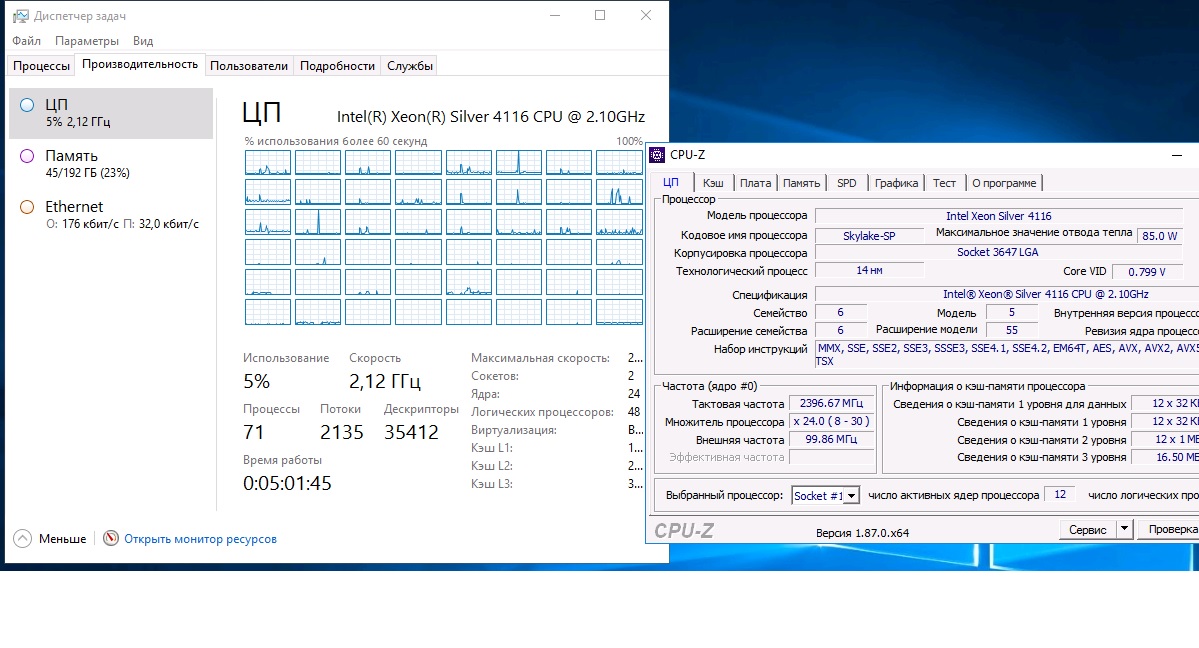Screen dimensions: 1199x648
Task: Open the Тест tab in CPU-Z
Action: click(944, 183)
